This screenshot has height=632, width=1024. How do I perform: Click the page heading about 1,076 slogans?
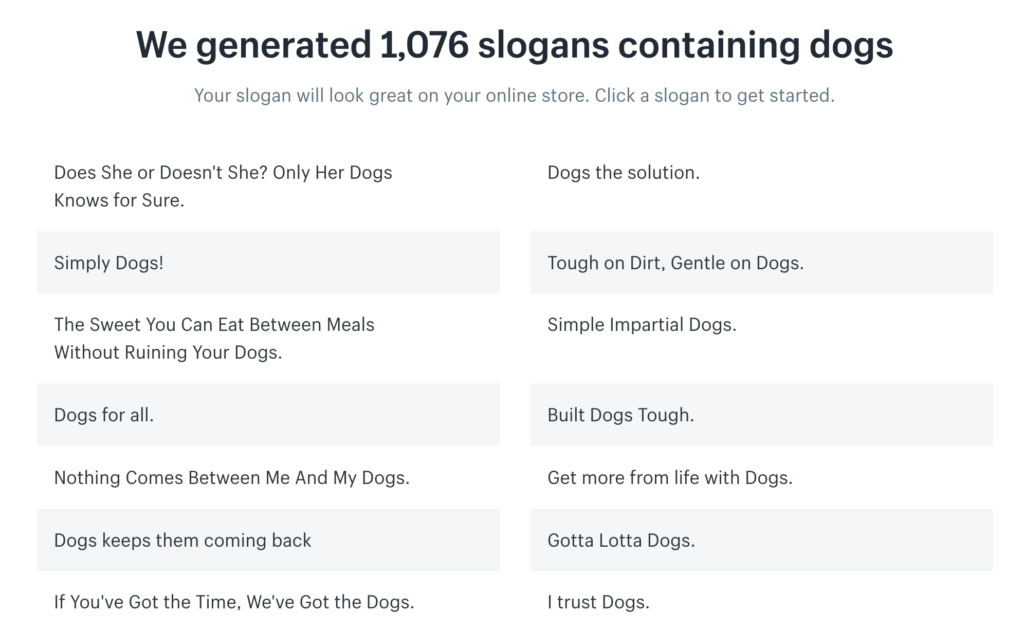pyautogui.click(x=514, y=44)
